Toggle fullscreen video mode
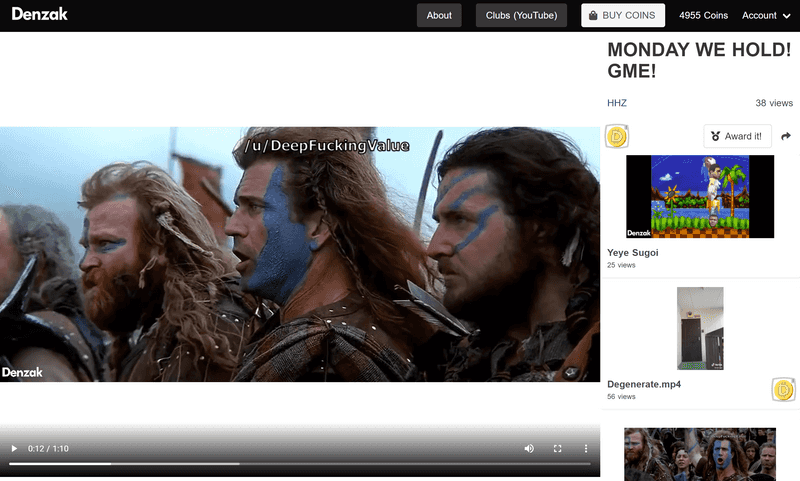This screenshot has width=800, height=481. click(558, 449)
